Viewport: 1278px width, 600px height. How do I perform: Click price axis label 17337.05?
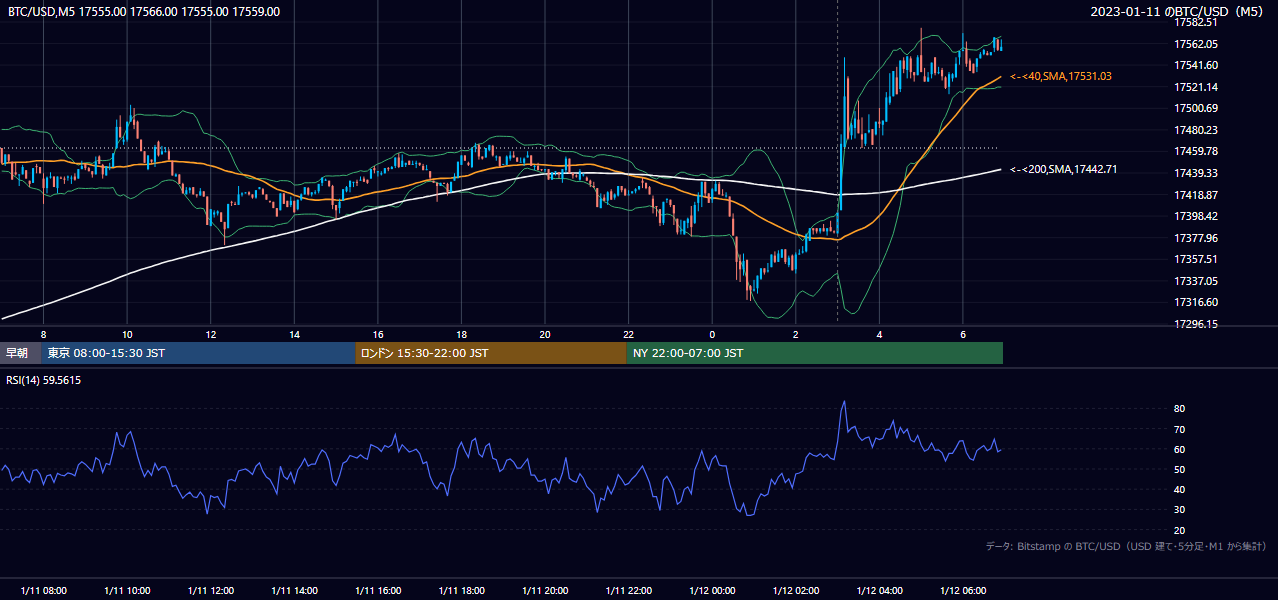click(x=1195, y=281)
